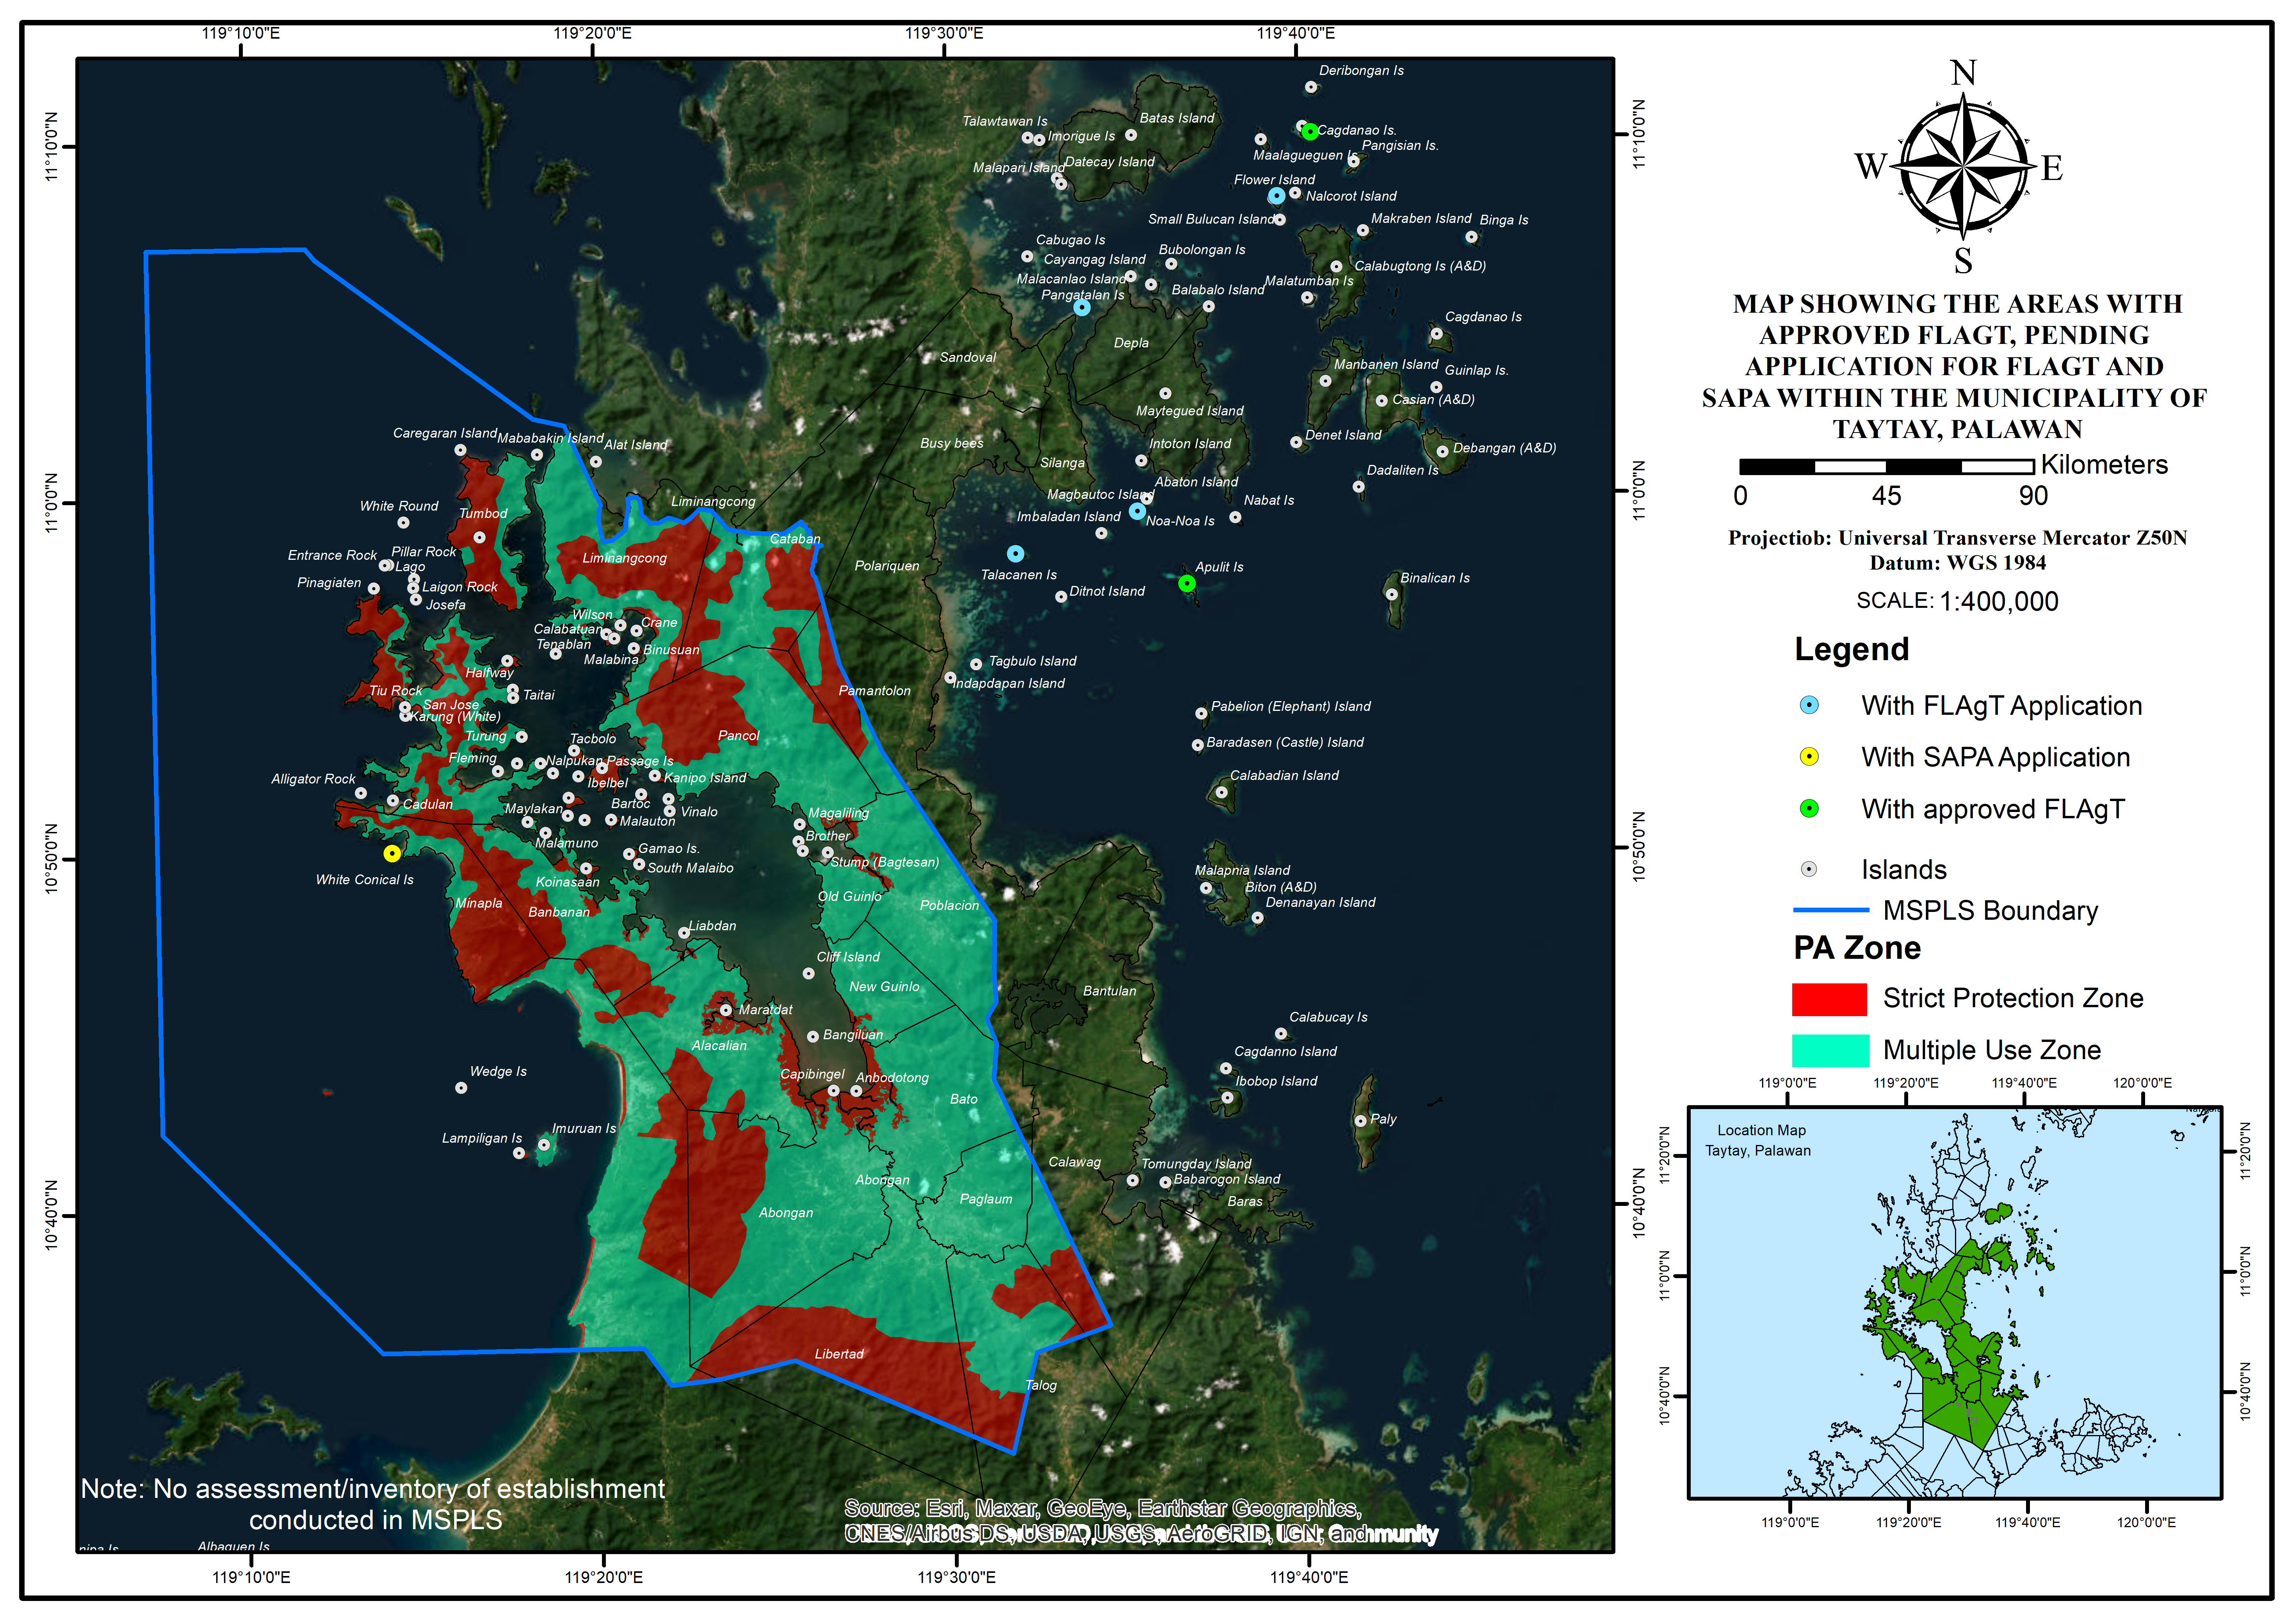Click the 'Paglaum' label

[986, 1199]
